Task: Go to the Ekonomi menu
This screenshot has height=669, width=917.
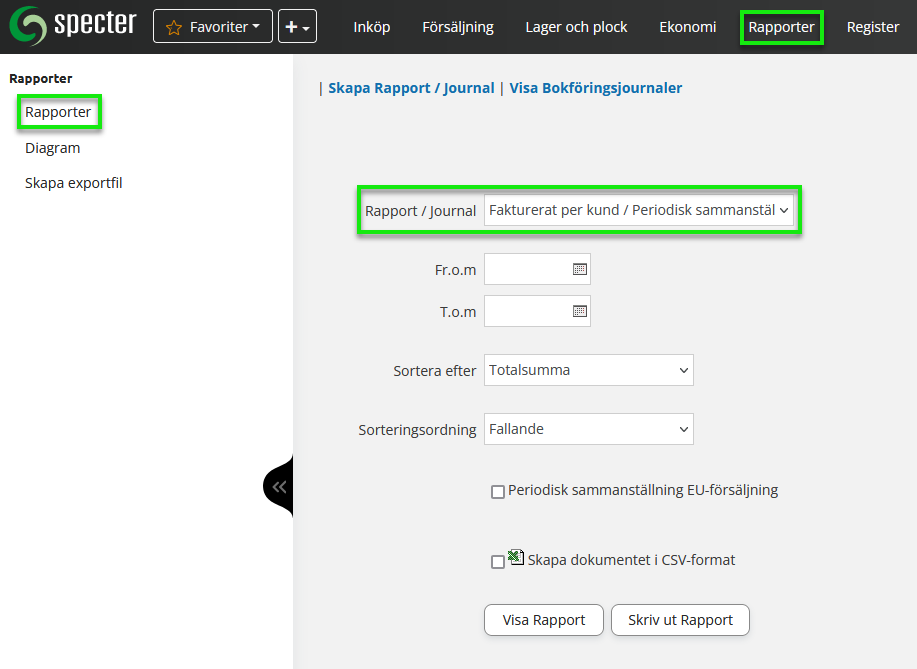Action: tap(687, 27)
